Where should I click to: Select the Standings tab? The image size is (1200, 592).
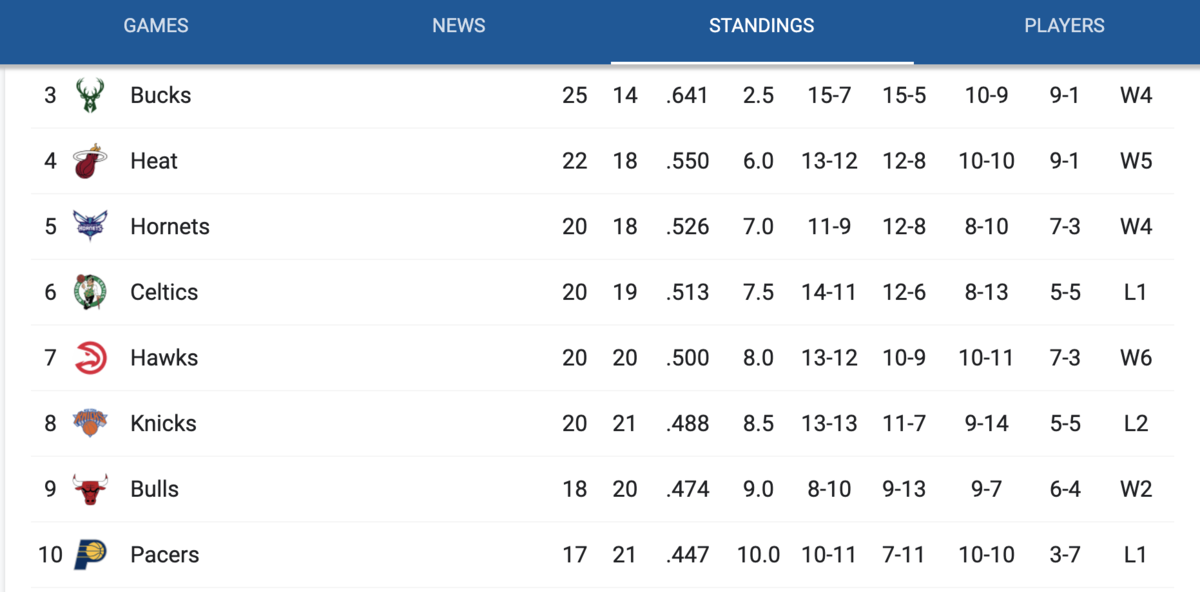coord(762,26)
